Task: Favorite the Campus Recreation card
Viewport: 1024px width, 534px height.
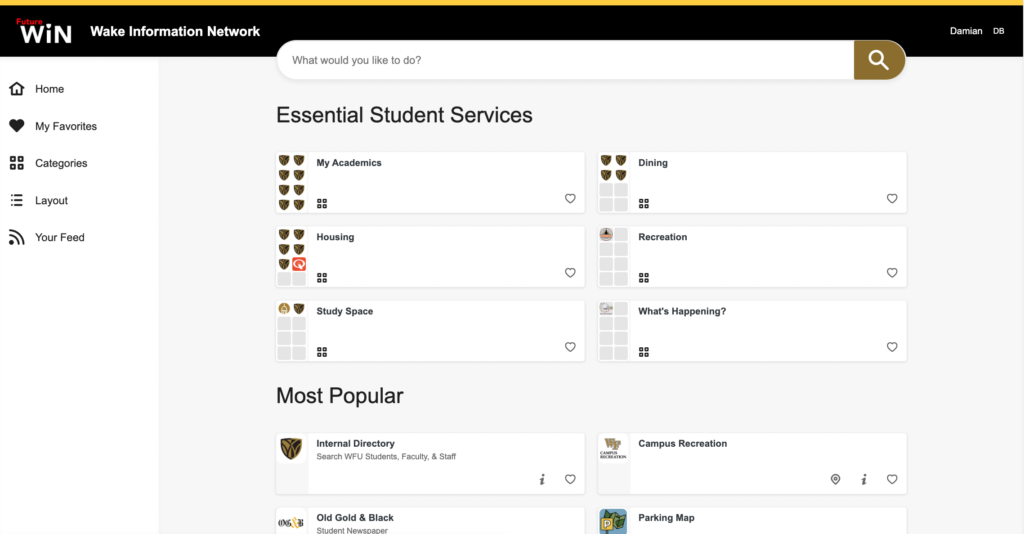Action: pyautogui.click(x=892, y=479)
